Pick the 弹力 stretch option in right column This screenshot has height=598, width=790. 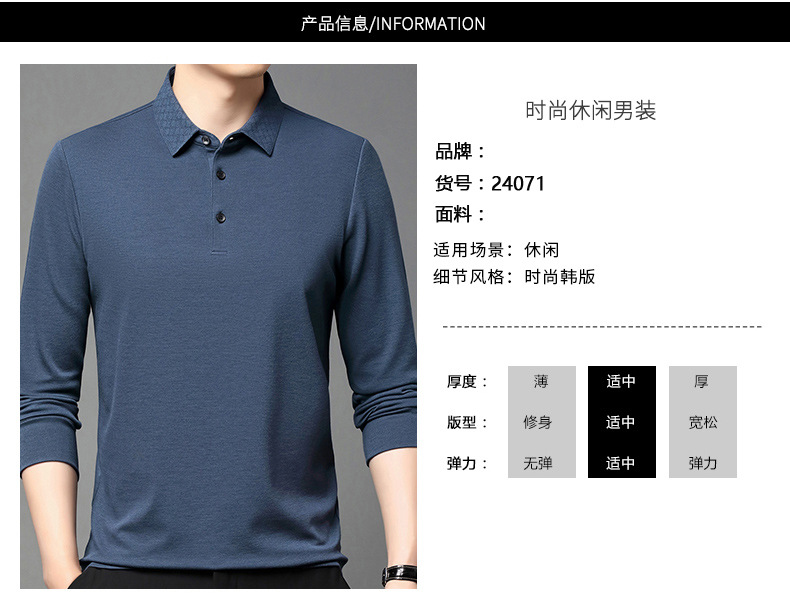click(703, 463)
